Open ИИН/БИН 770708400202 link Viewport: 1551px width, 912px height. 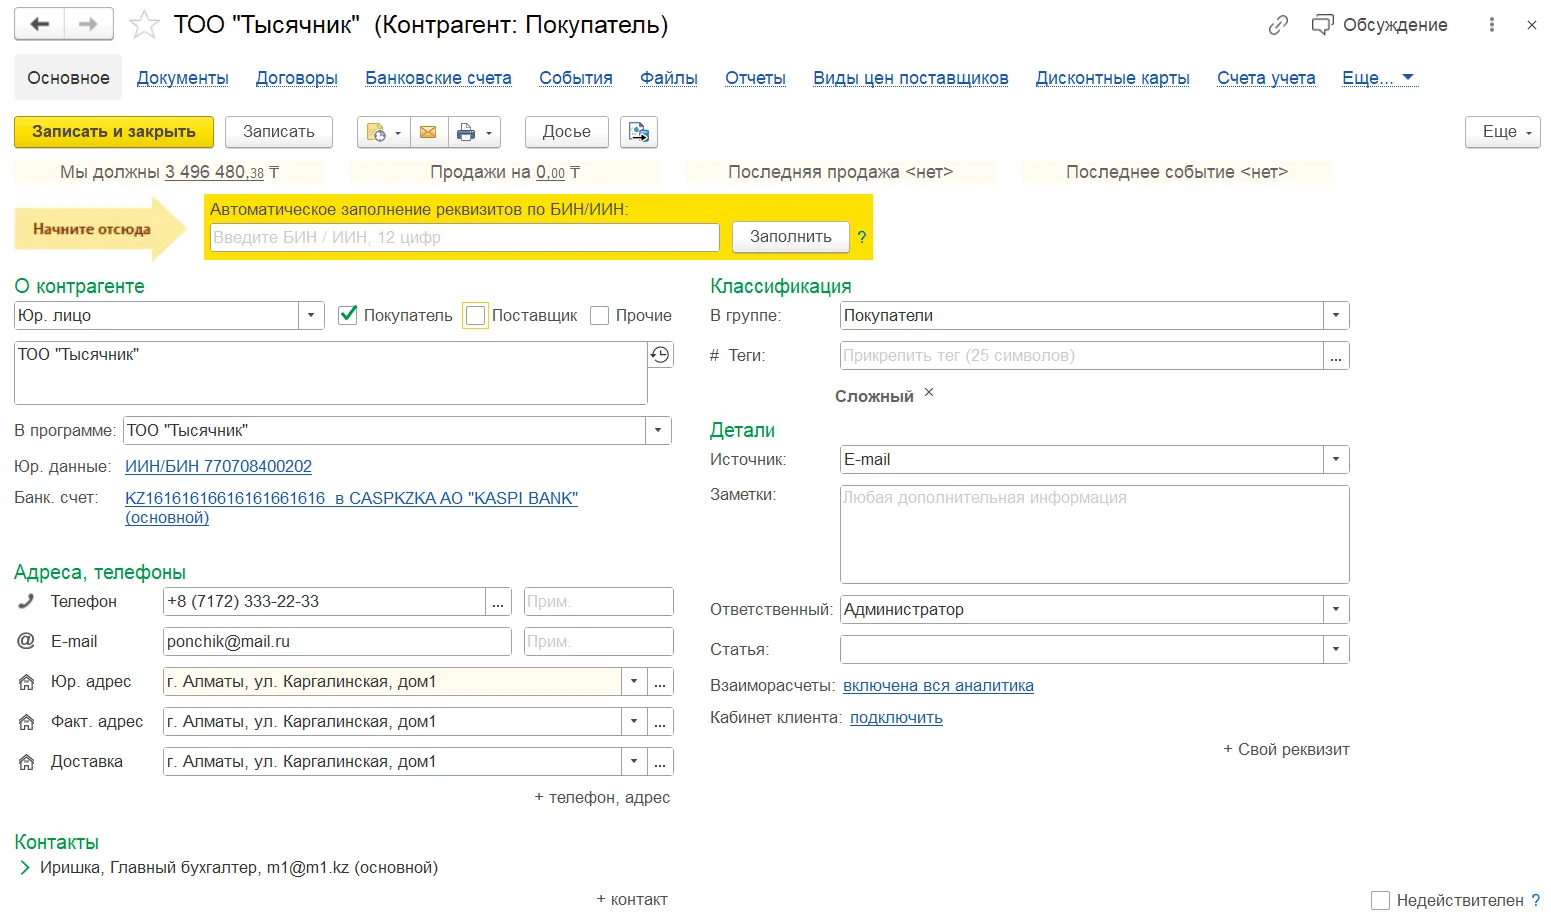point(218,467)
